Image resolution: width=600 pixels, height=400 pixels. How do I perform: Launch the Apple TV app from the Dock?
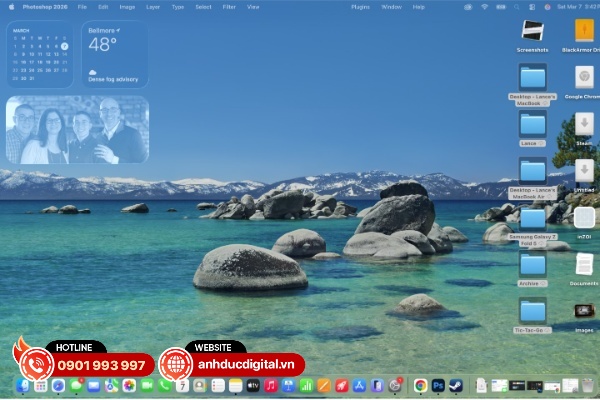pyautogui.click(x=253, y=386)
